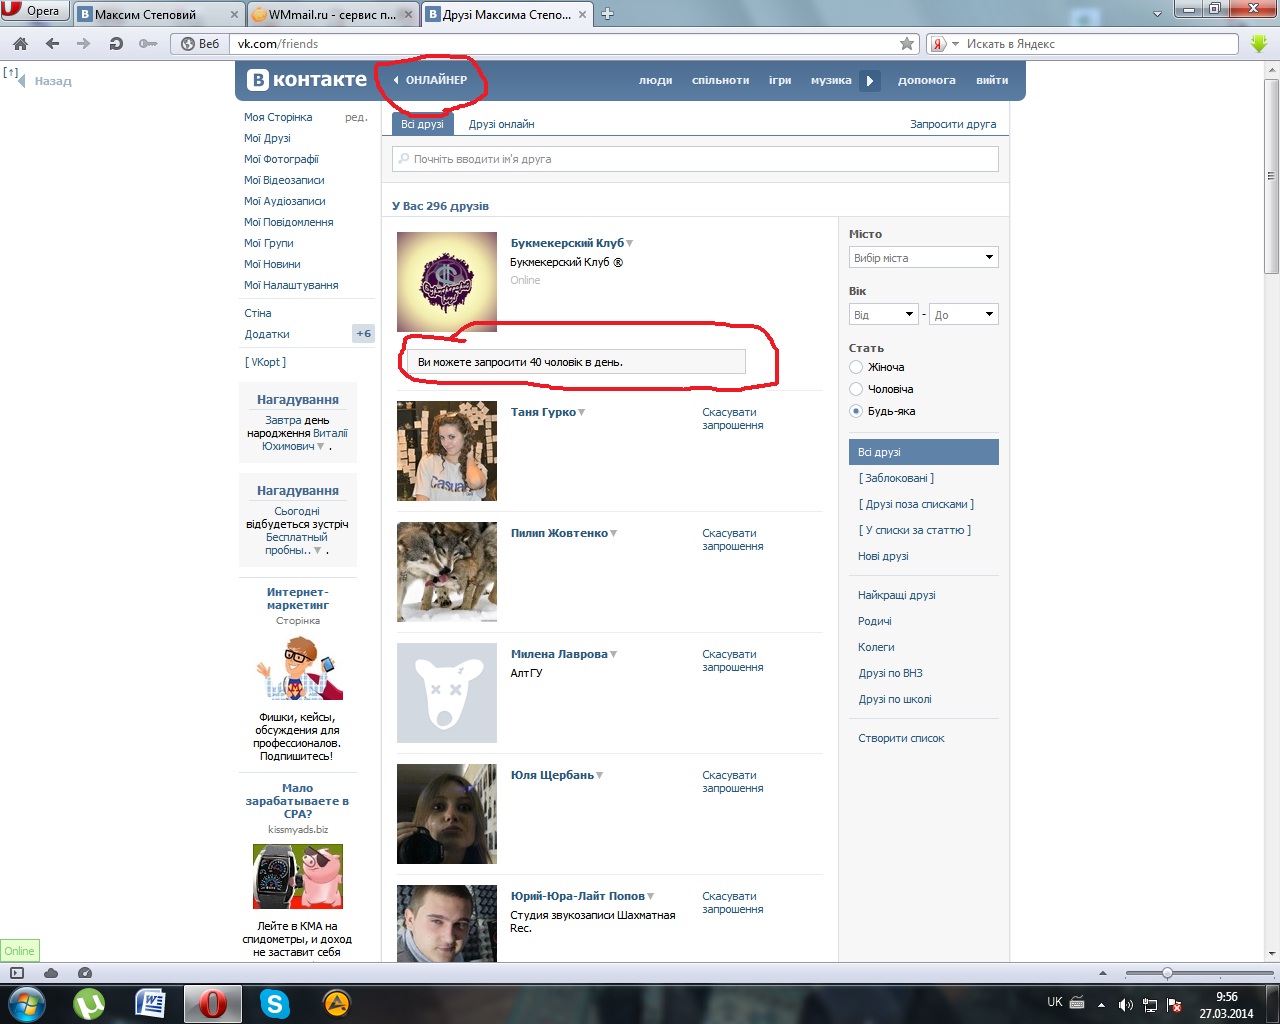Expand options arrow next to Милена Лаврова
This screenshot has height=1024, width=1280.
pos(614,654)
